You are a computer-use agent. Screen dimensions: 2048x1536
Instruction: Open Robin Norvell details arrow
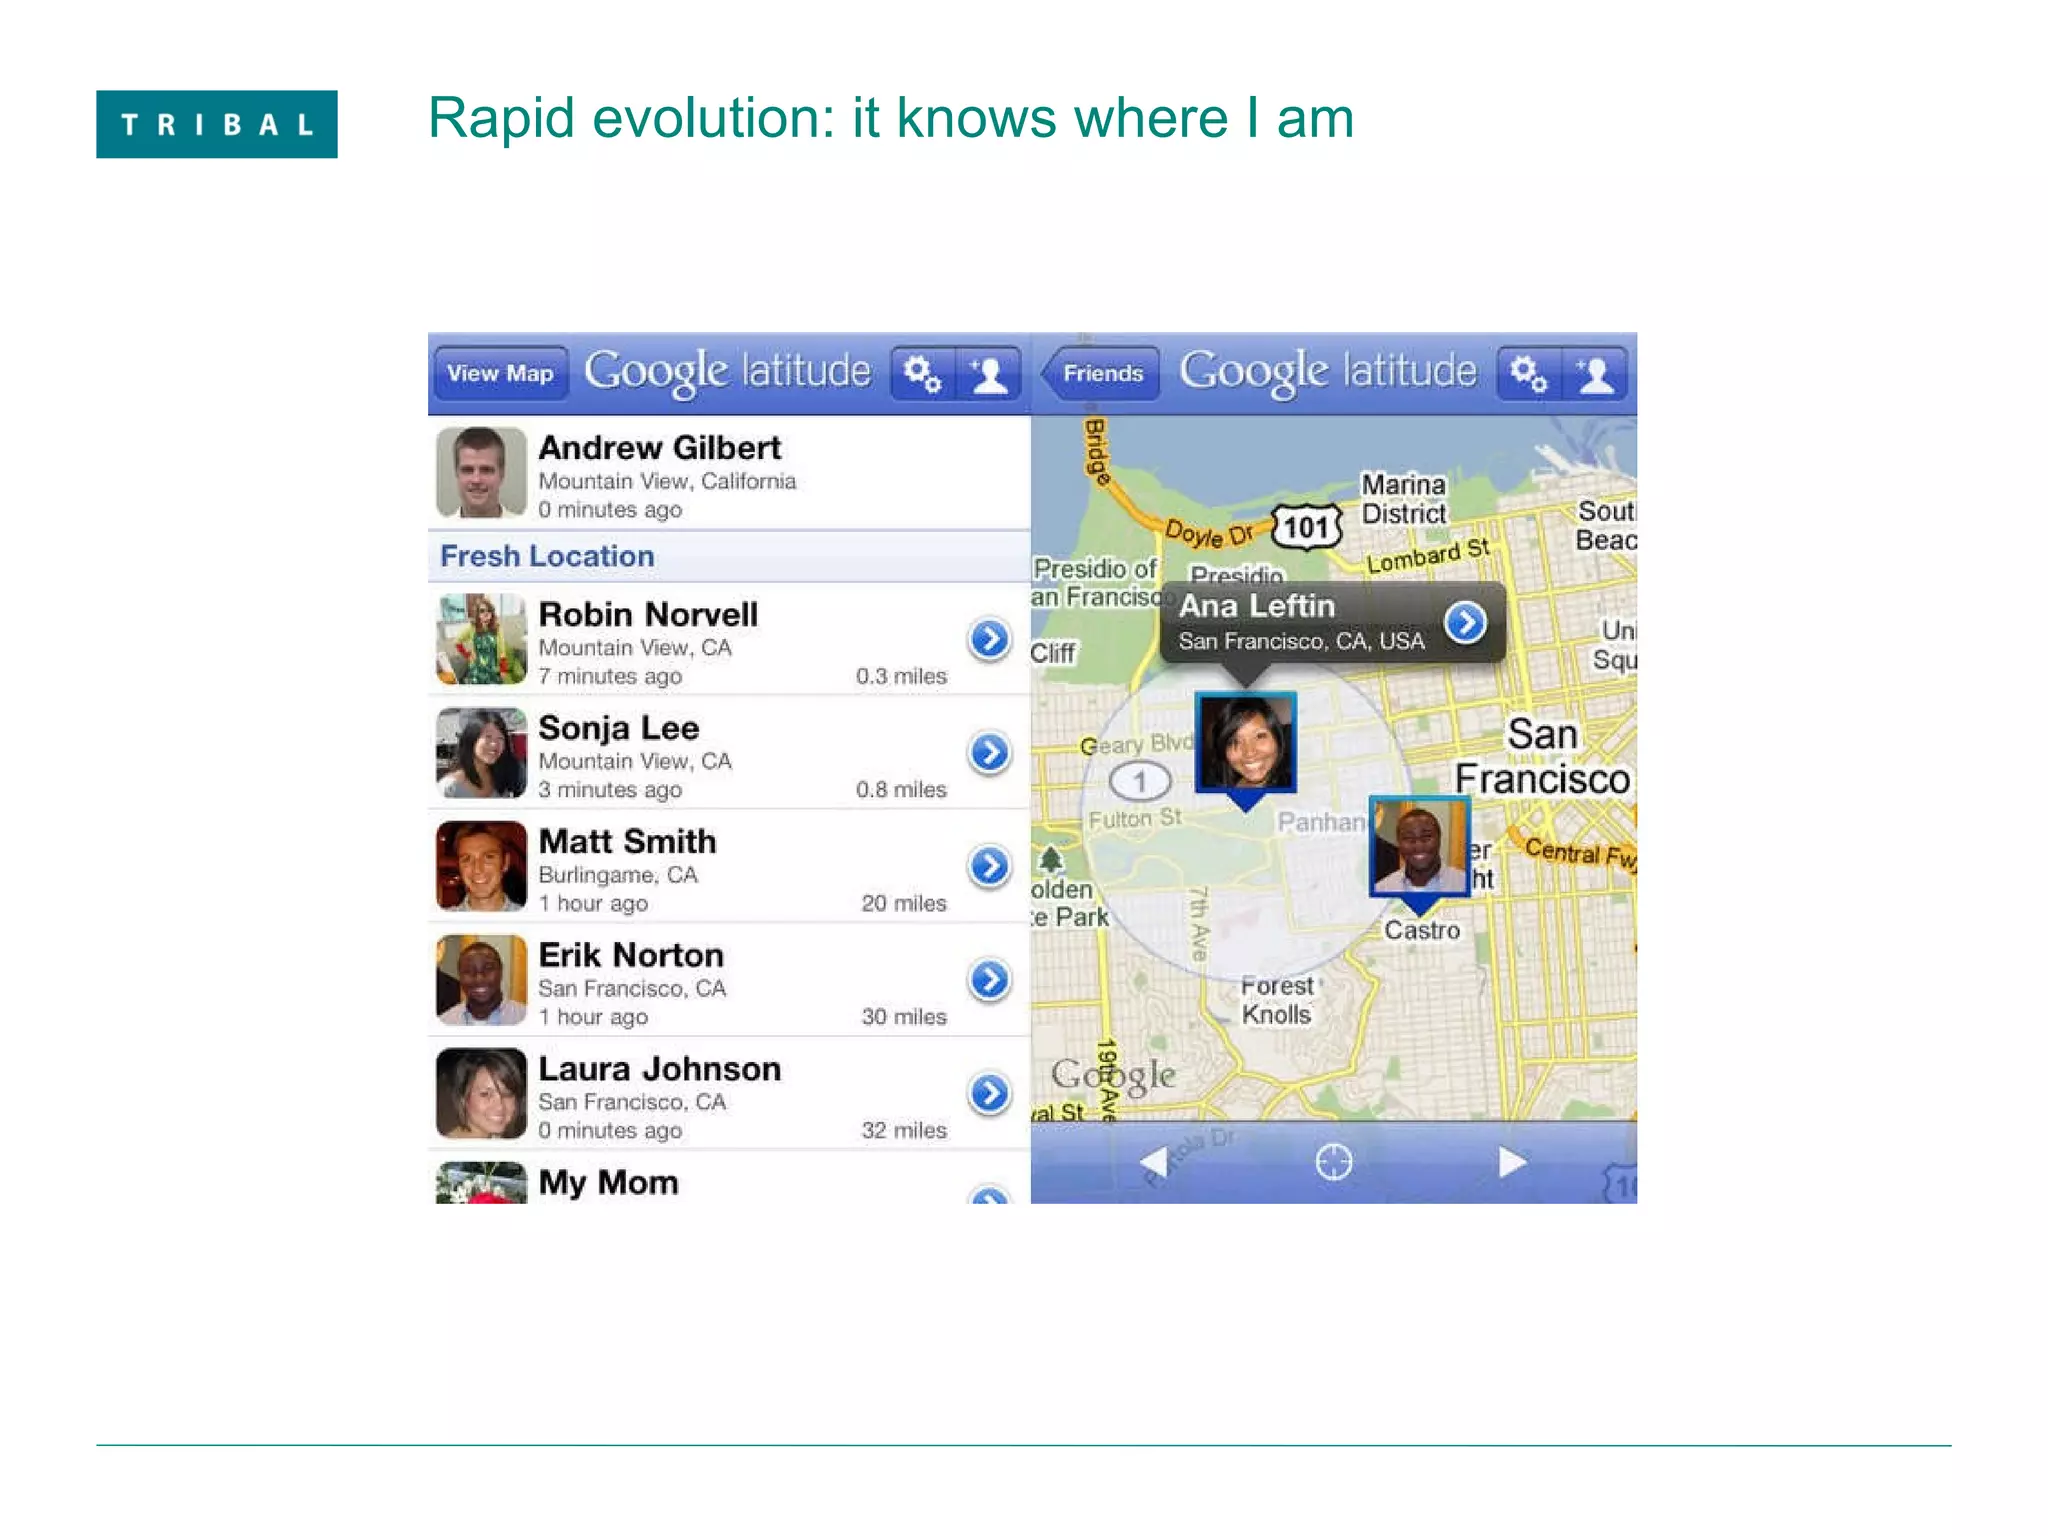coord(989,639)
